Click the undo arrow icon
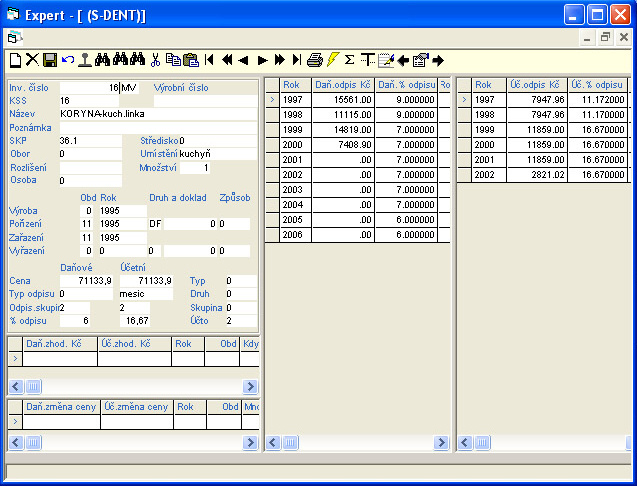 [67, 60]
